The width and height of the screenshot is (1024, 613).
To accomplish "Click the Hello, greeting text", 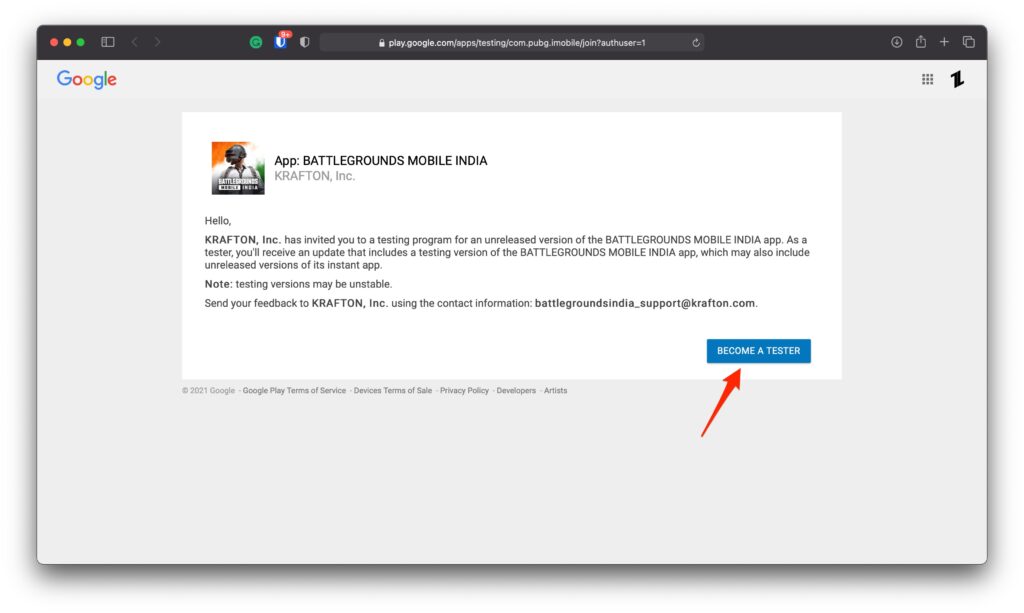I will pyautogui.click(x=217, y=221).
